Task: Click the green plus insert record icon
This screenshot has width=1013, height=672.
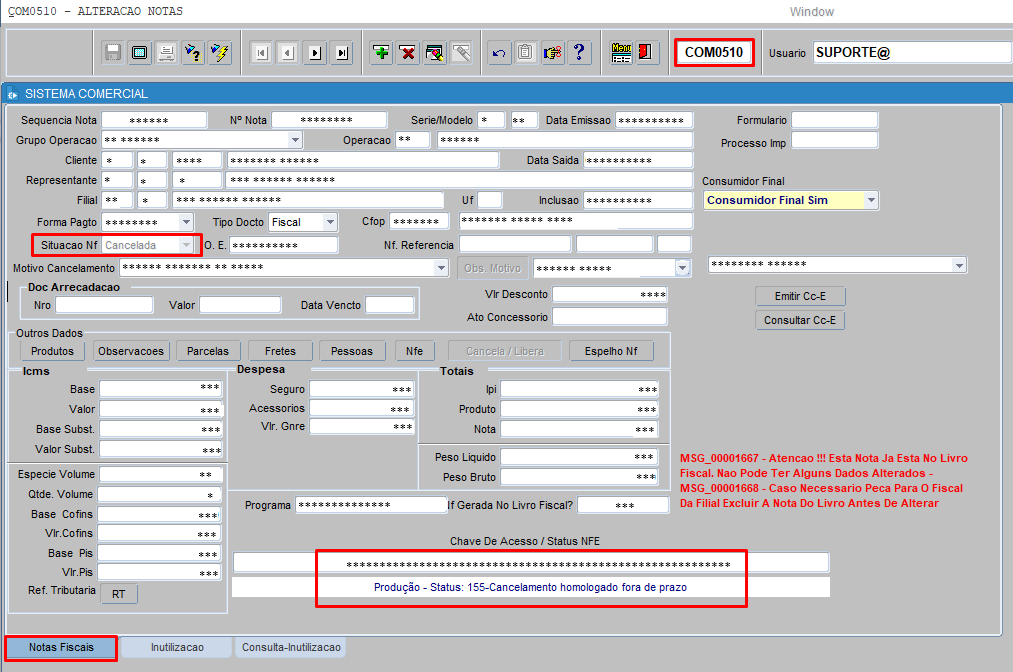Action: [x=381, y=53]
